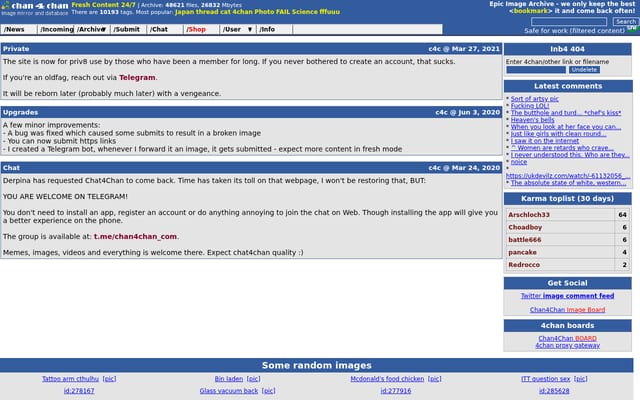Open the 4chan proxy gateway link

pos(567,346)
